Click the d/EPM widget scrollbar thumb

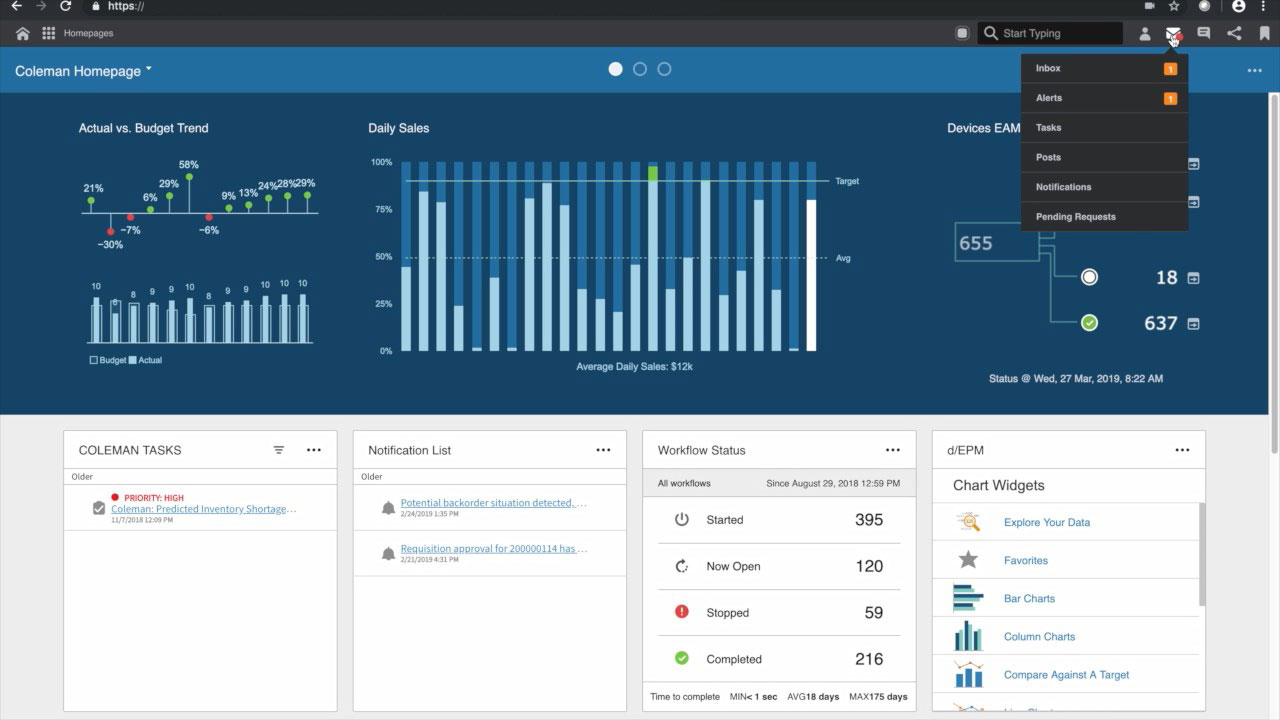1202,553
